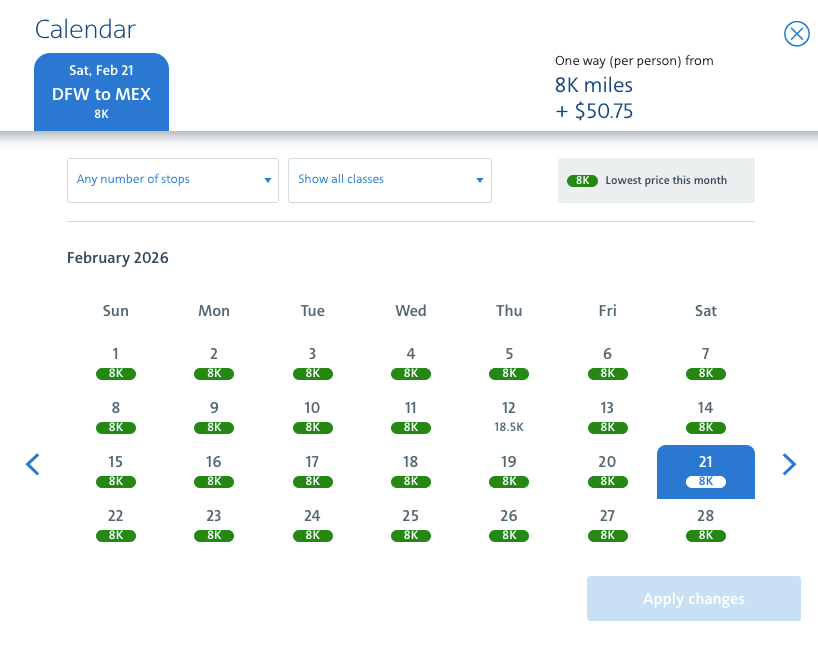Close the Calendar dialog with X icon
This screenshot has width=818, height=646.
point(797,34)
